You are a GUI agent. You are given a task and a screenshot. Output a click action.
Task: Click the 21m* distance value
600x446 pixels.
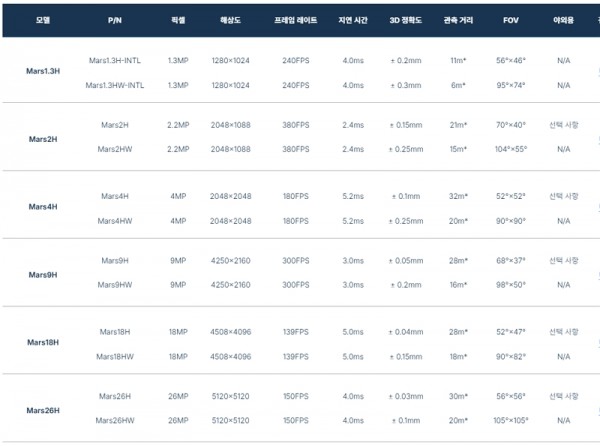[458, 125]
